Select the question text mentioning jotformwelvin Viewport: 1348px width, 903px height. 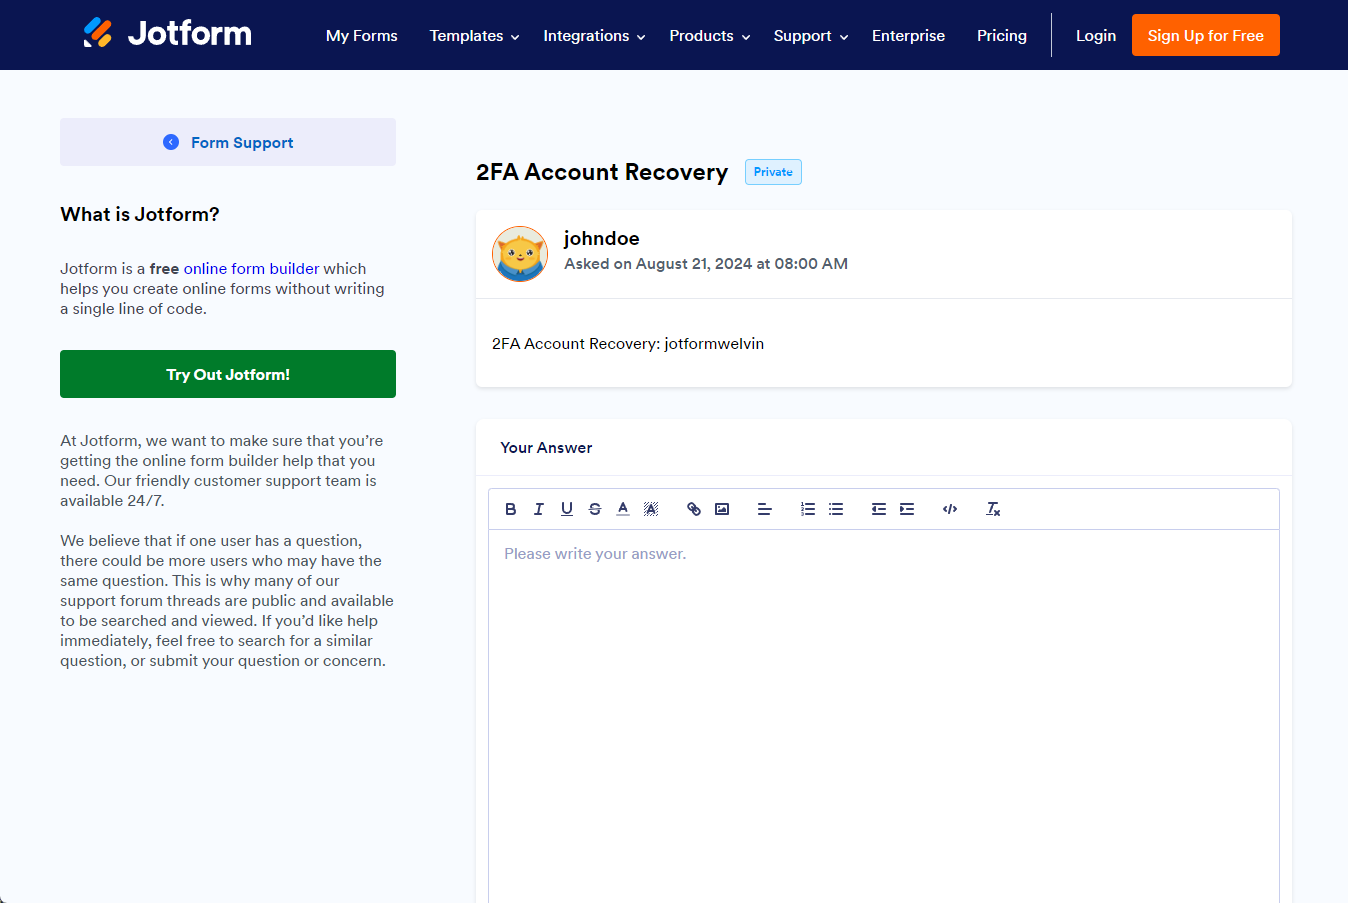(x=628, y=344)
